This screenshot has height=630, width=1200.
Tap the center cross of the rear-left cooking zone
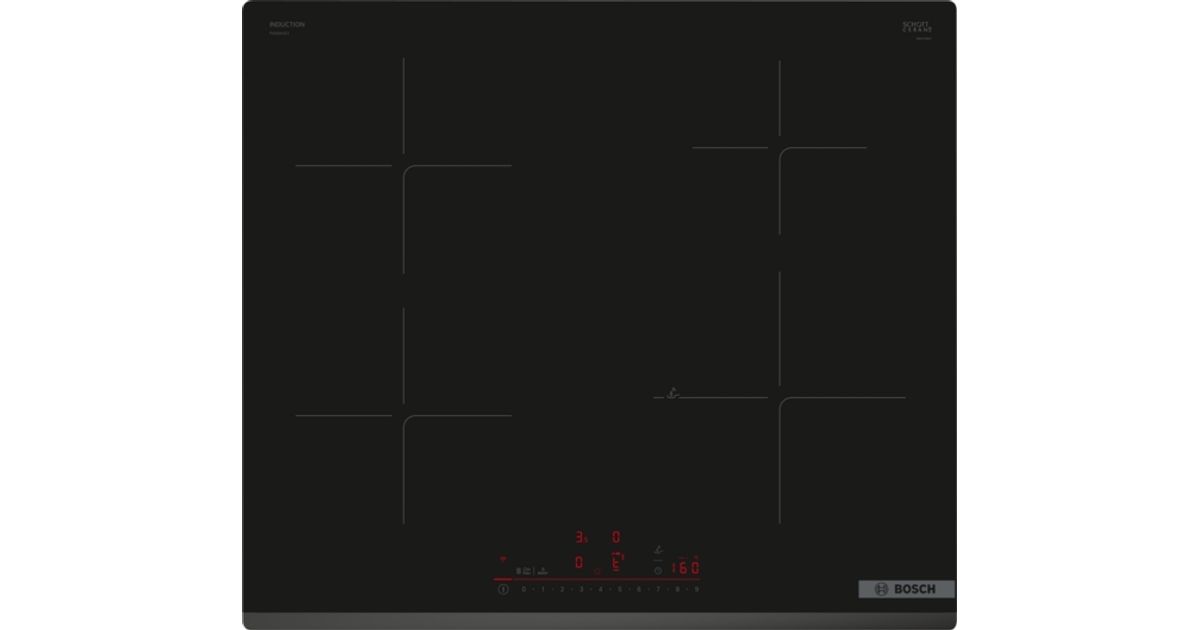403,166
